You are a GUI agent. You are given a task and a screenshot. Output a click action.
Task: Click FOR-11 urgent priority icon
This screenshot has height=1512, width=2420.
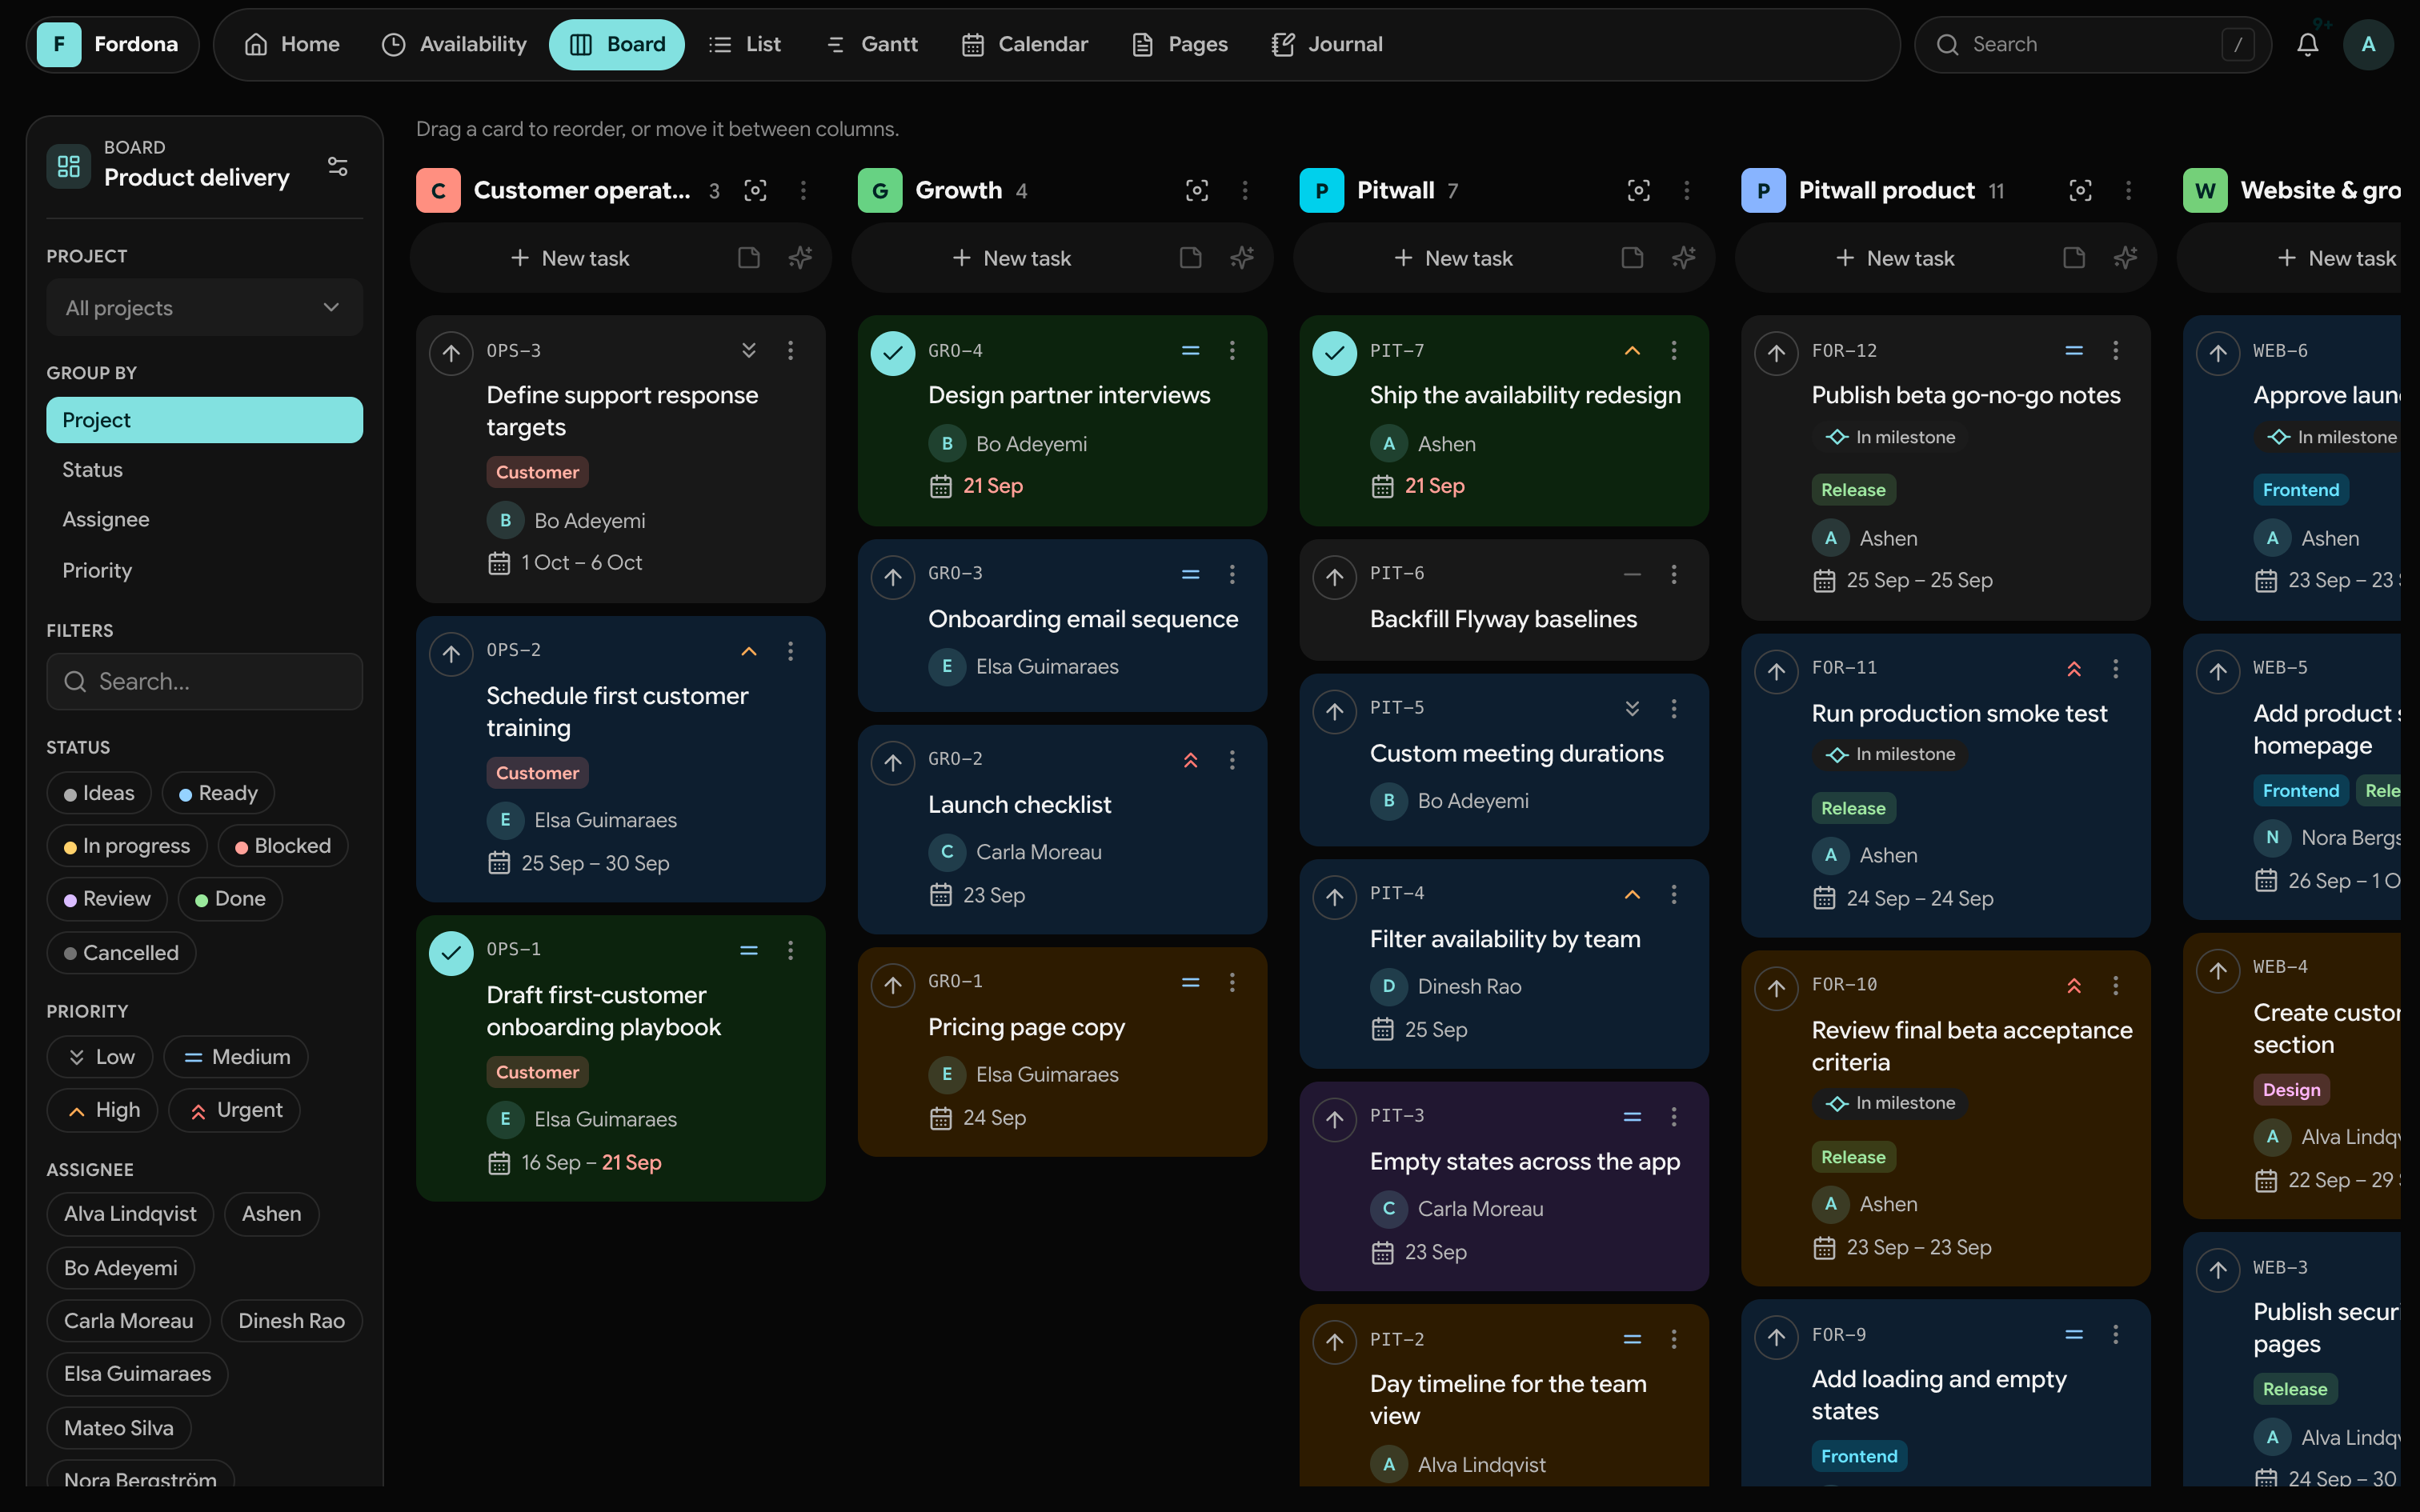point(2074,668)
